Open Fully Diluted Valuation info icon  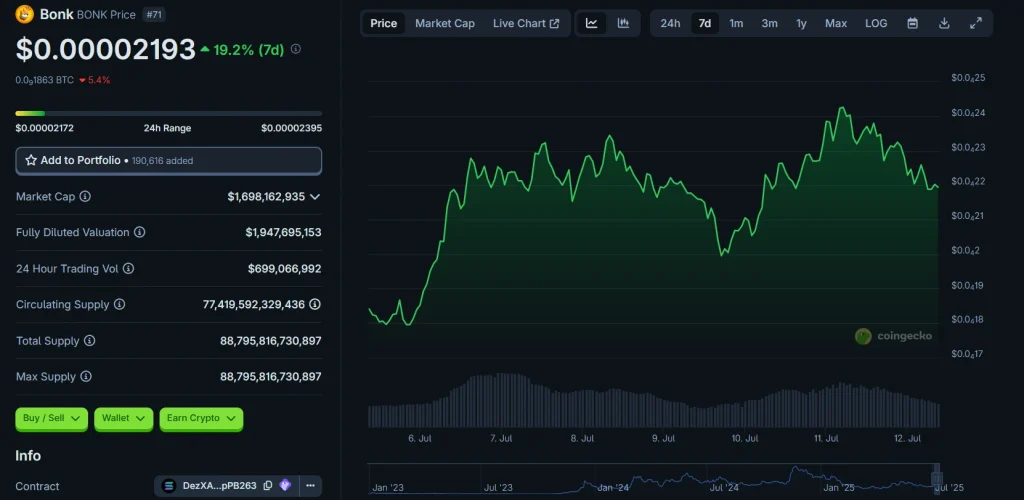tap(140, 232)
